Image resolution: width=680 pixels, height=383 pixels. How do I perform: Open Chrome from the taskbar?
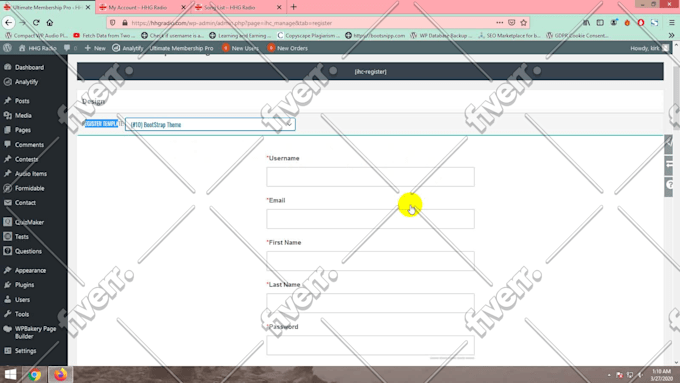(35, 374)
